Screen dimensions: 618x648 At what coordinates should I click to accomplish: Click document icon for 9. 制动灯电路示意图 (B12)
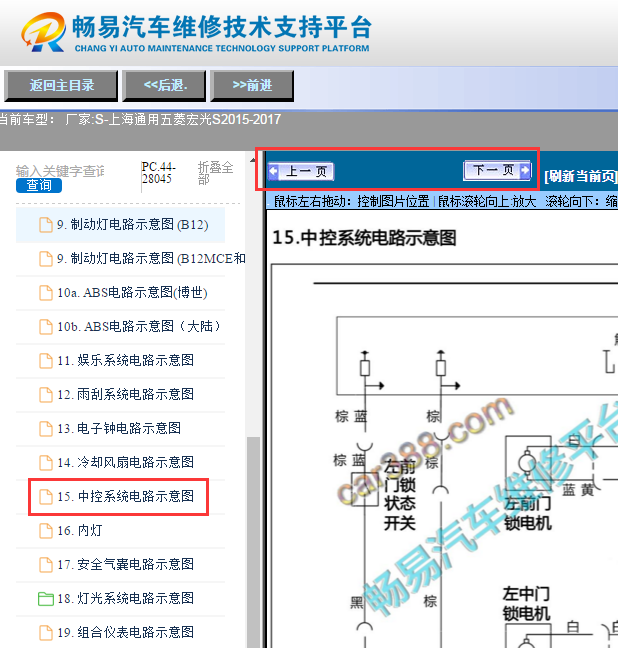45,225
